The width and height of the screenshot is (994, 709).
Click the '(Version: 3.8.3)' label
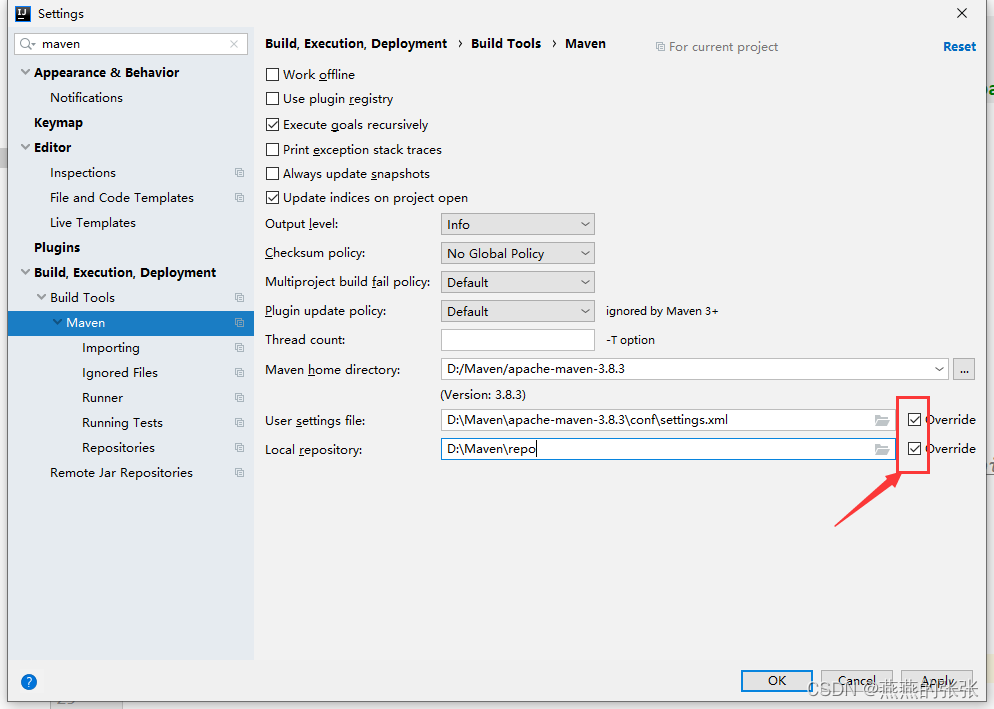483,394
